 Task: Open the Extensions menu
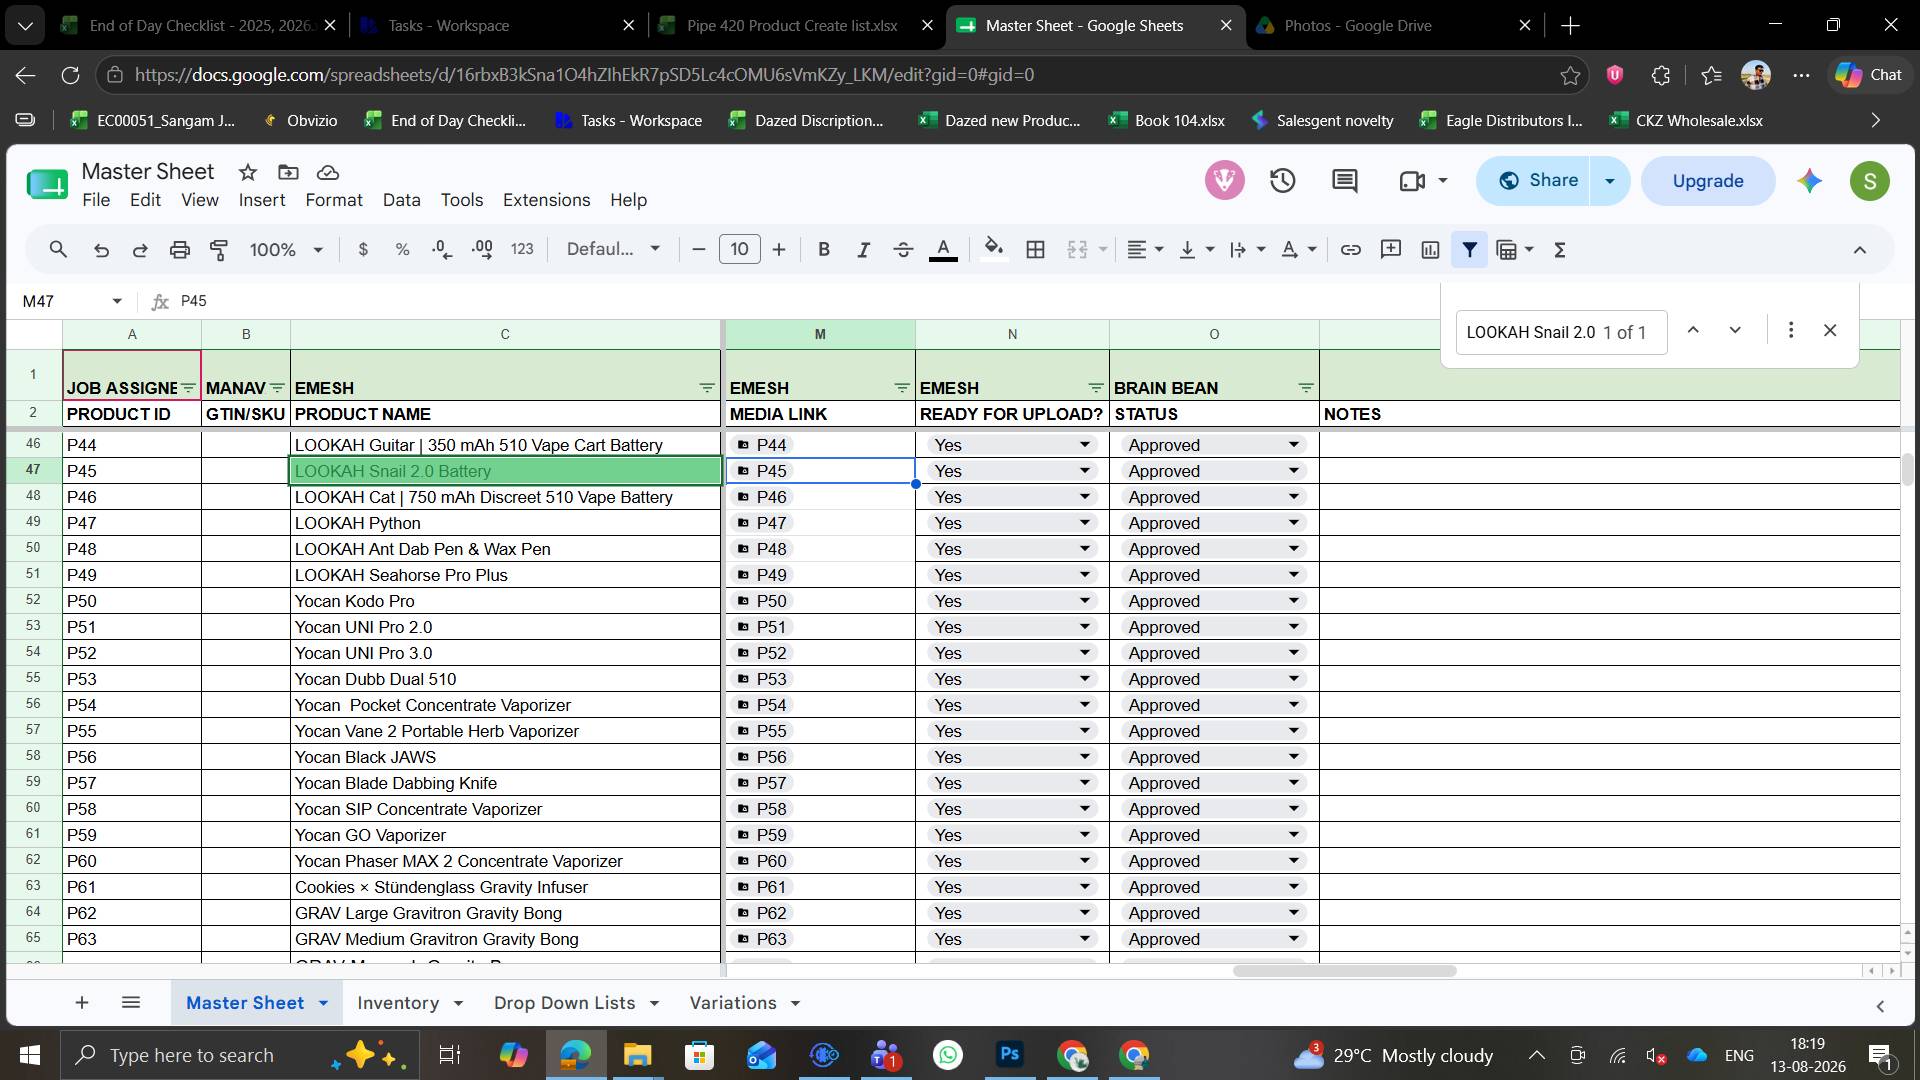(546, 200)
